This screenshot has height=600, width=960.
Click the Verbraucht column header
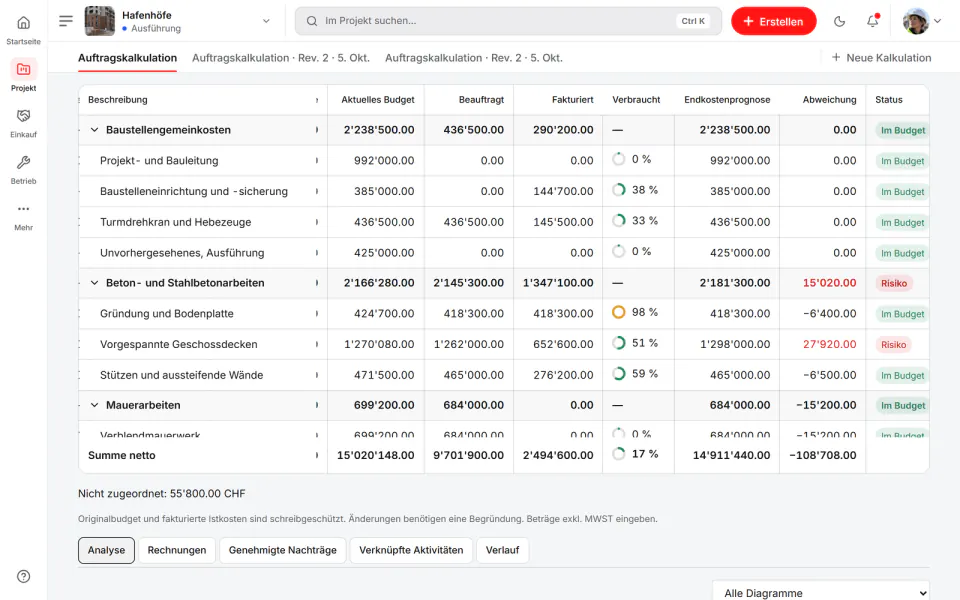point(636,100)
